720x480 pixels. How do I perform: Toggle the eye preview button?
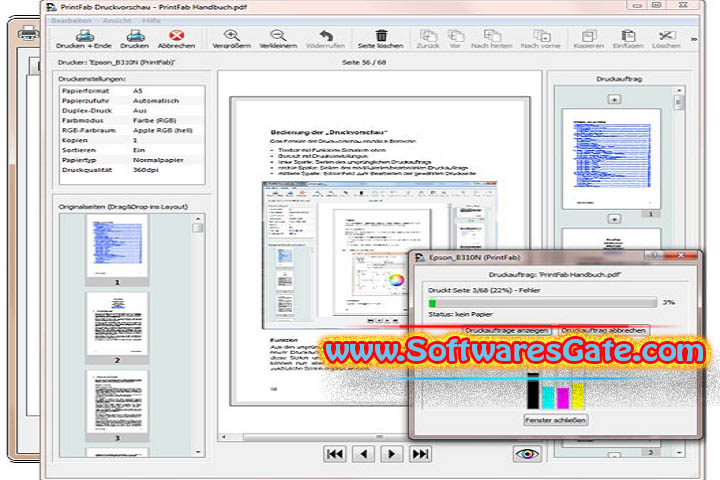(x=527, y=454)
